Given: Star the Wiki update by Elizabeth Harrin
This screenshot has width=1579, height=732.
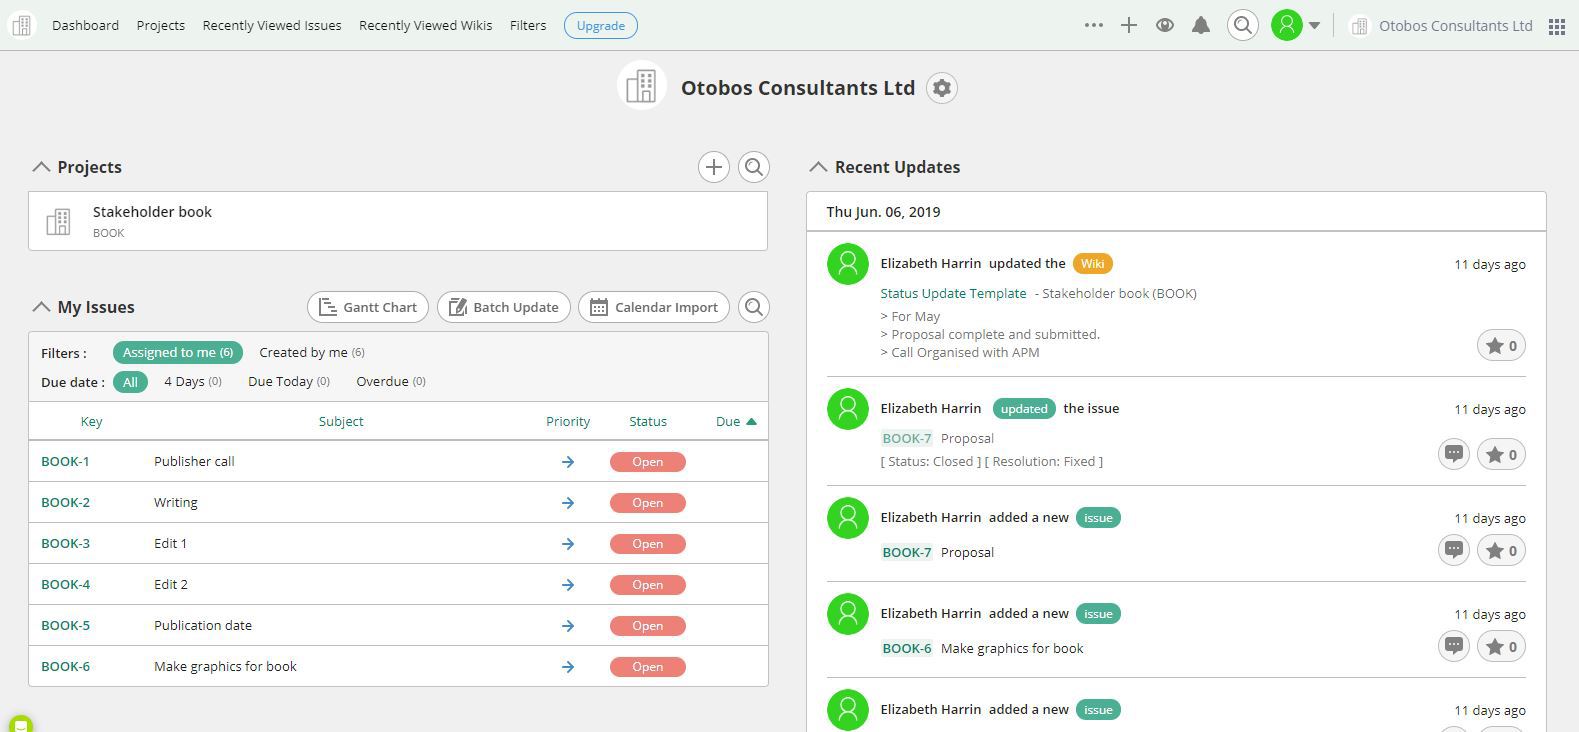Looking at the screenshot, I should click(1501, 346).
